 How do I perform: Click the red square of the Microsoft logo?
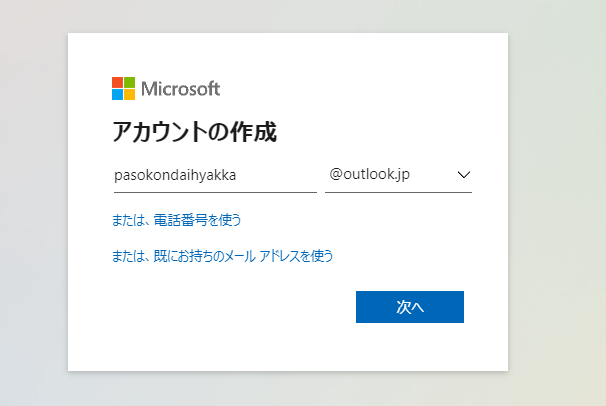click(x=117, y=82)
